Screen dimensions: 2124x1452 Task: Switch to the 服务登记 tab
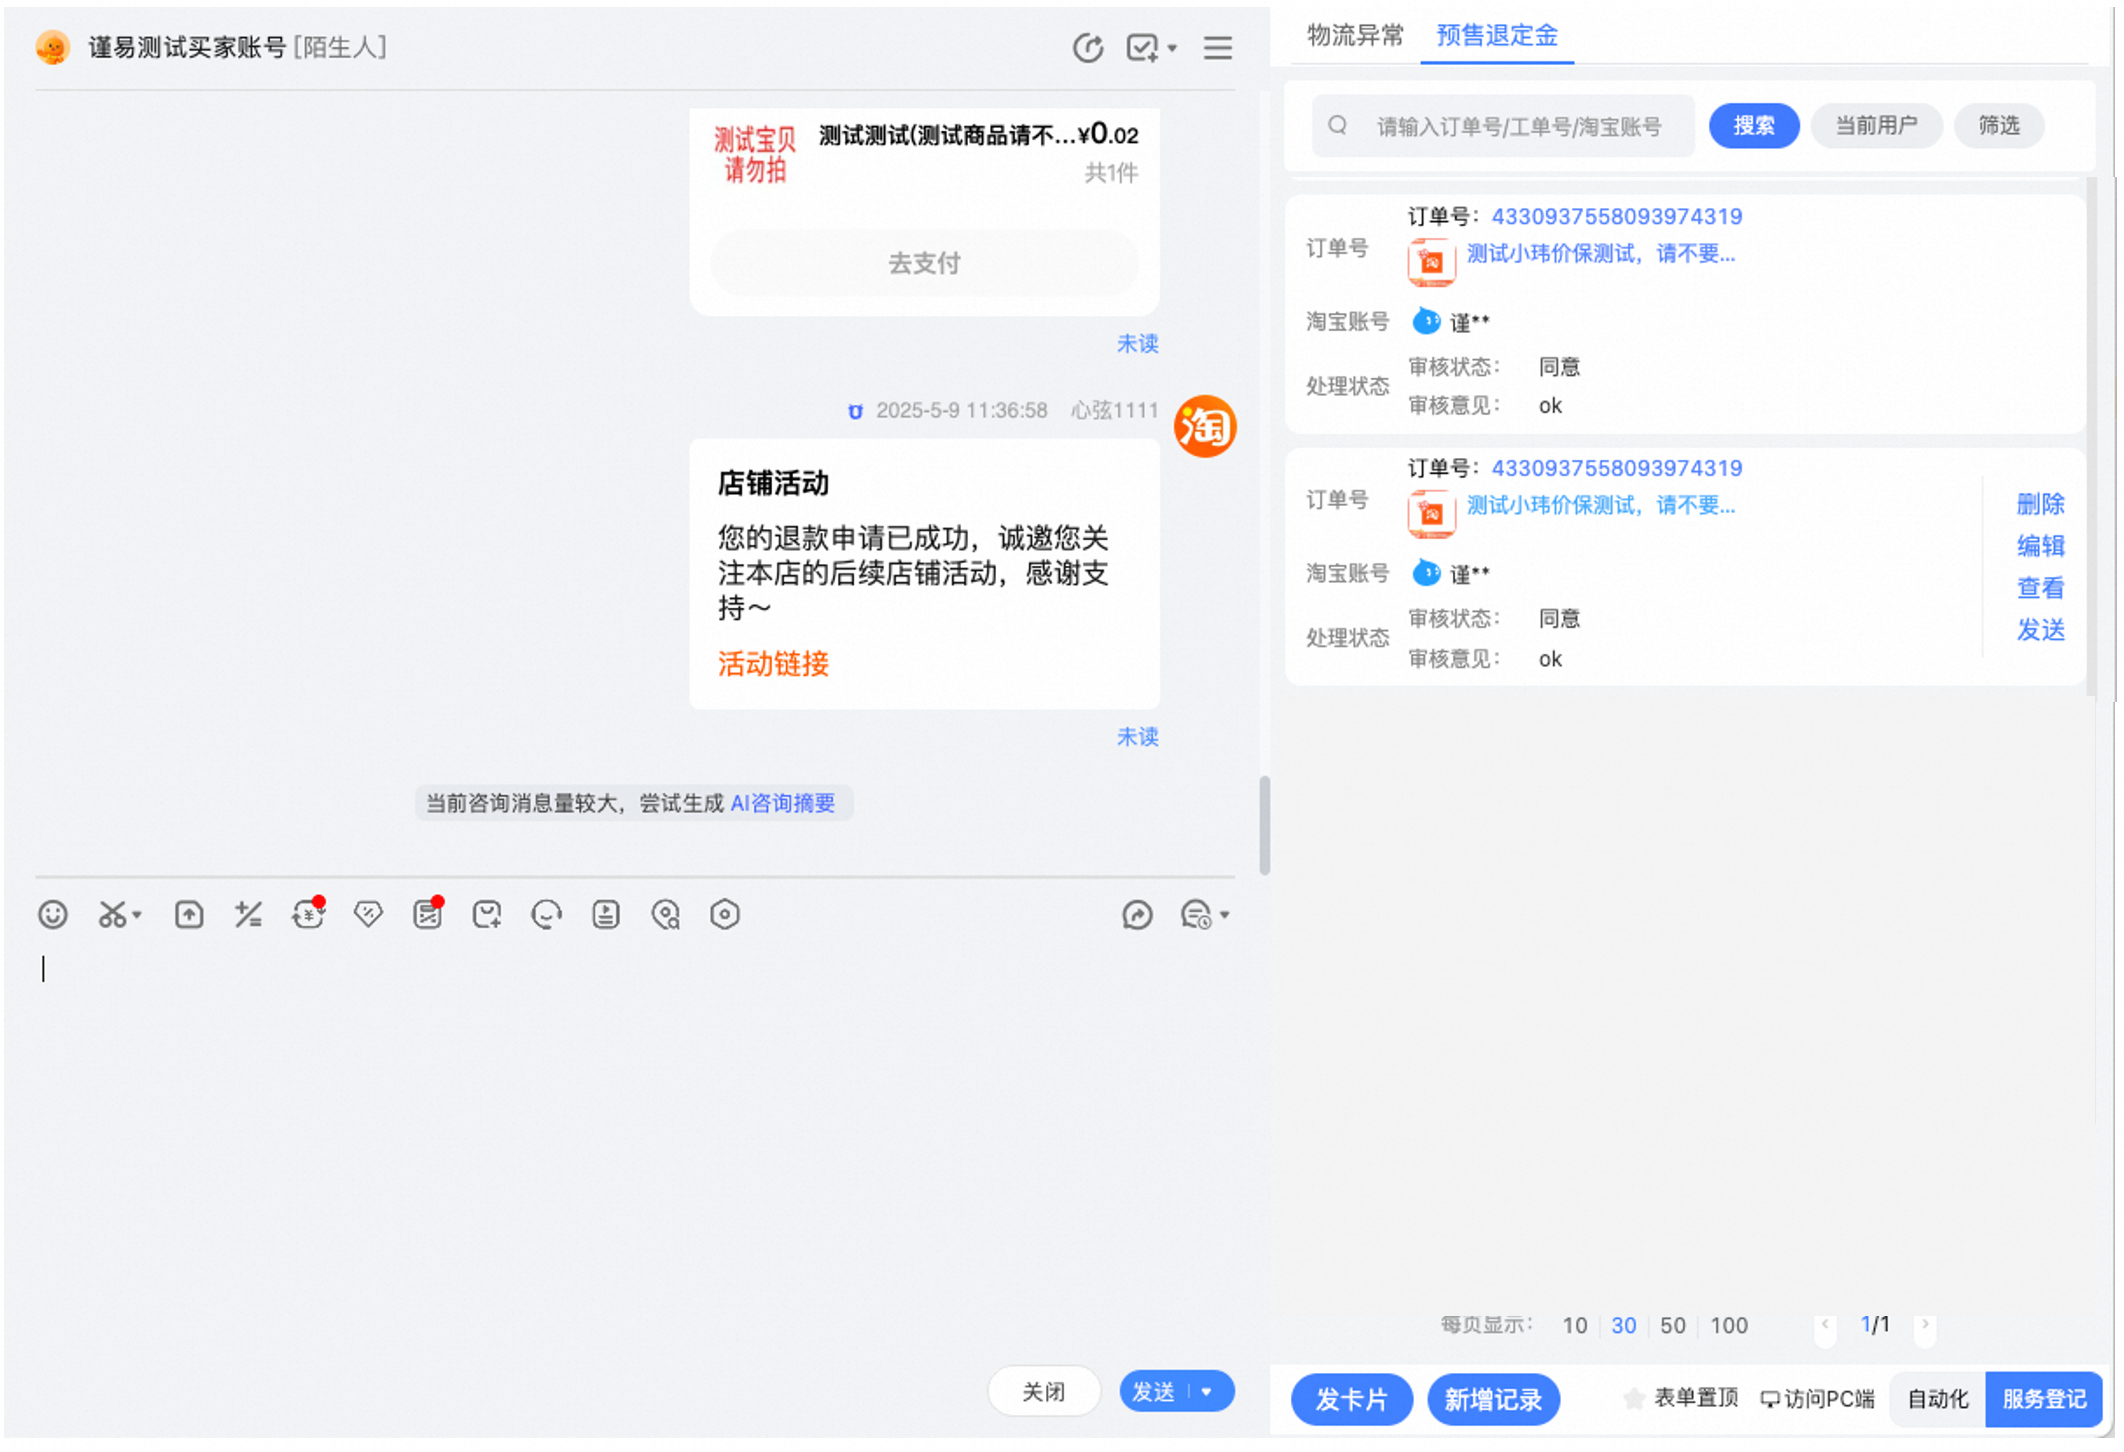pos(2044,1399)
